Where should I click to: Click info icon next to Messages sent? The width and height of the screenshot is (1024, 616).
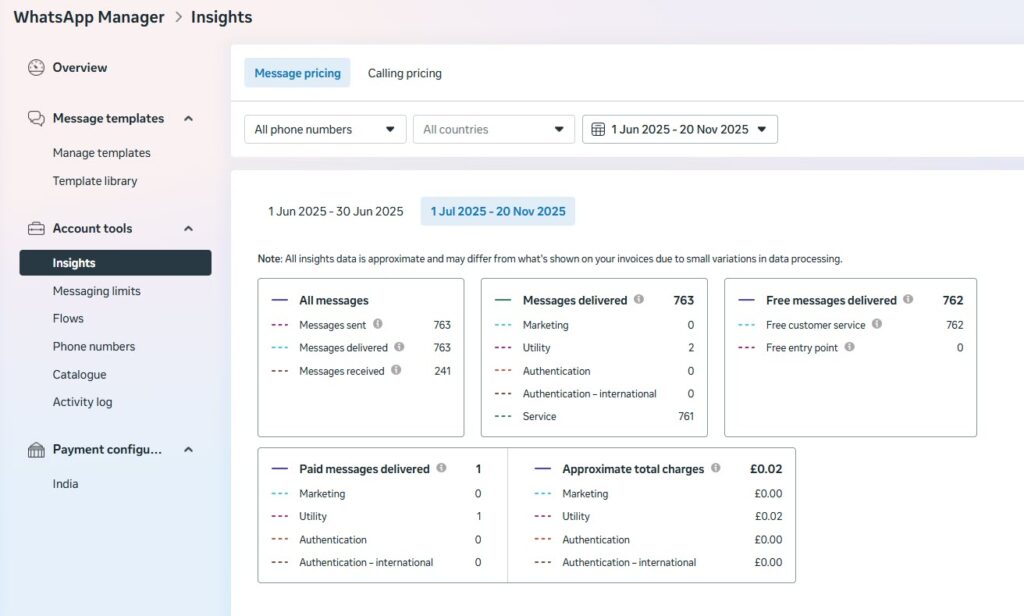point(378,324)
